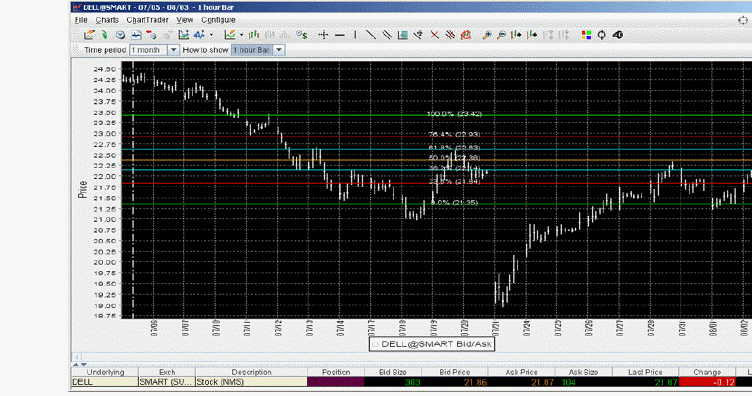Click the zoom out magnifier icon

[501, 35]
